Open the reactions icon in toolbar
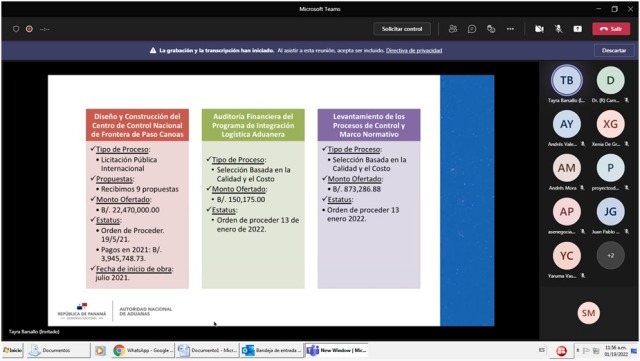Screen dimensions: 640x361 click(491, 29)
